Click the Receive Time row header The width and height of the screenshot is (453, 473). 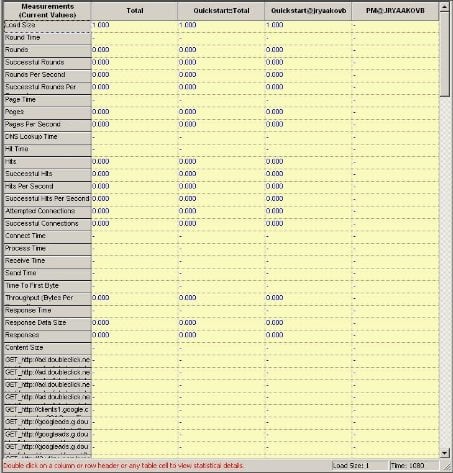click(47, 262)
